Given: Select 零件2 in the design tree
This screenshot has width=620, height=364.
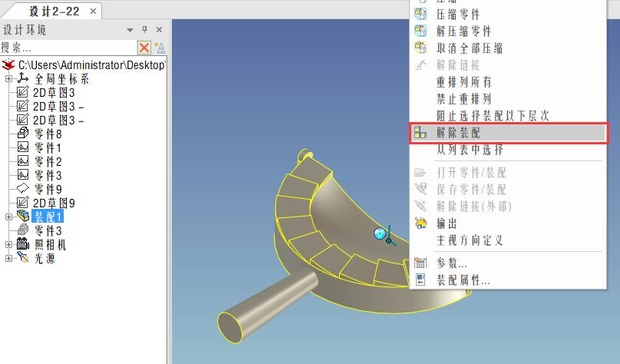Looking at the screenshot, I should click(x=48, y=162).
